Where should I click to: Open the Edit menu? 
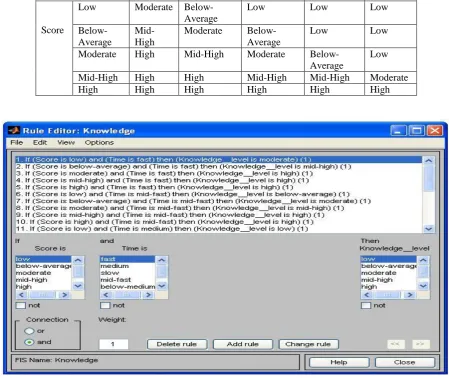pyautogui.click(x=40, y=143)
